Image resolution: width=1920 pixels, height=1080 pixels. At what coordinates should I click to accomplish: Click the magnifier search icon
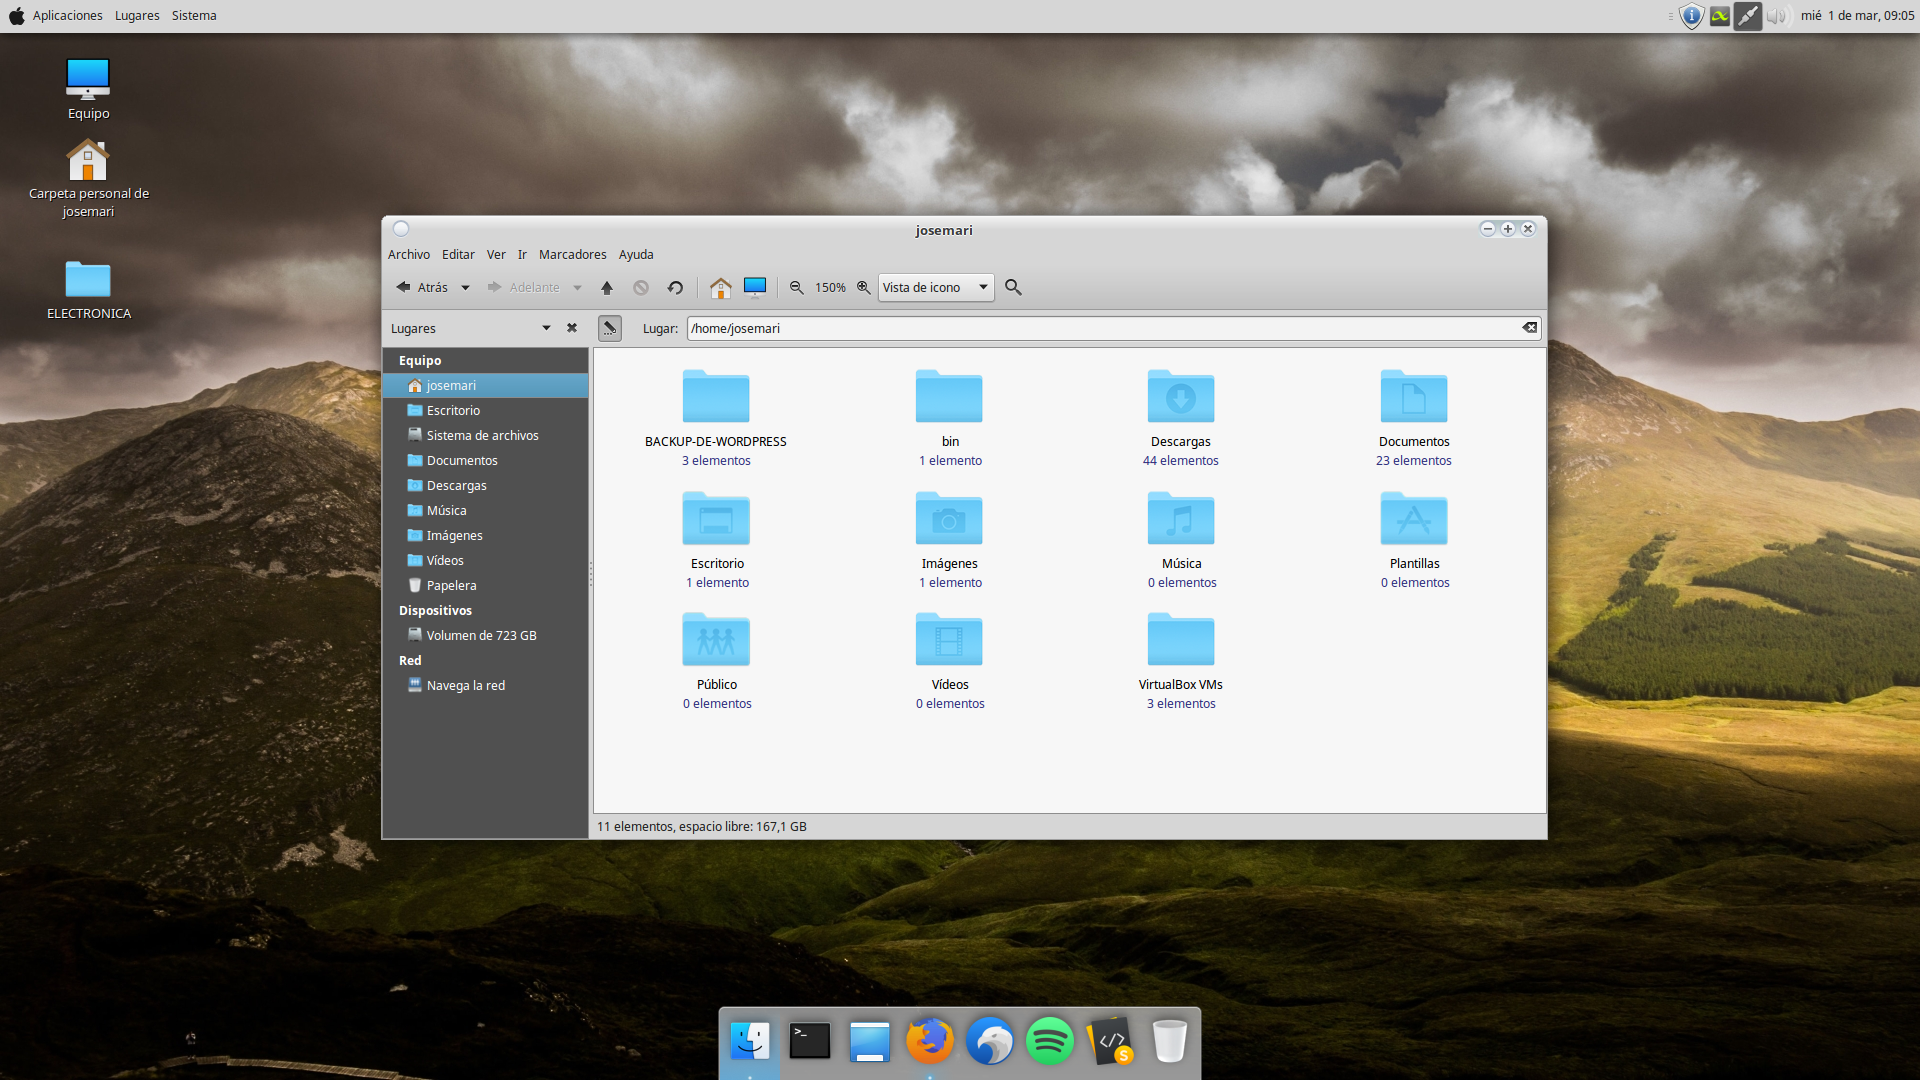click(1013, 288)
